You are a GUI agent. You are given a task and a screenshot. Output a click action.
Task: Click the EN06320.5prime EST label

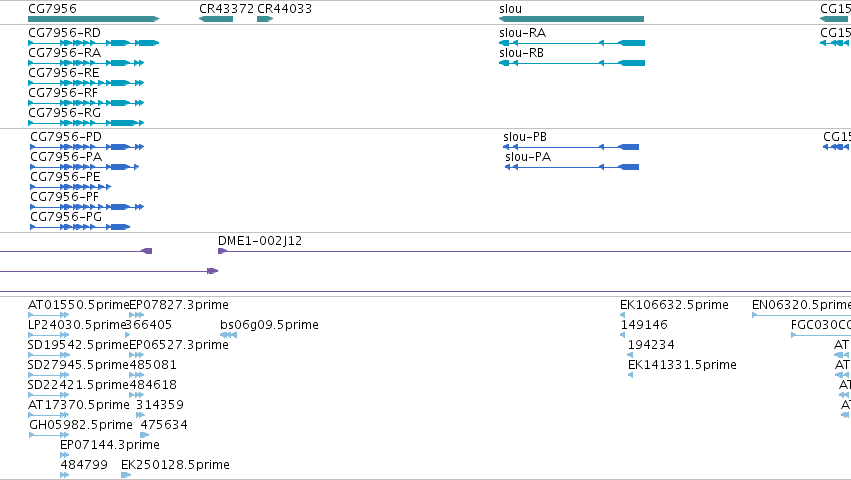click(801, 305)
